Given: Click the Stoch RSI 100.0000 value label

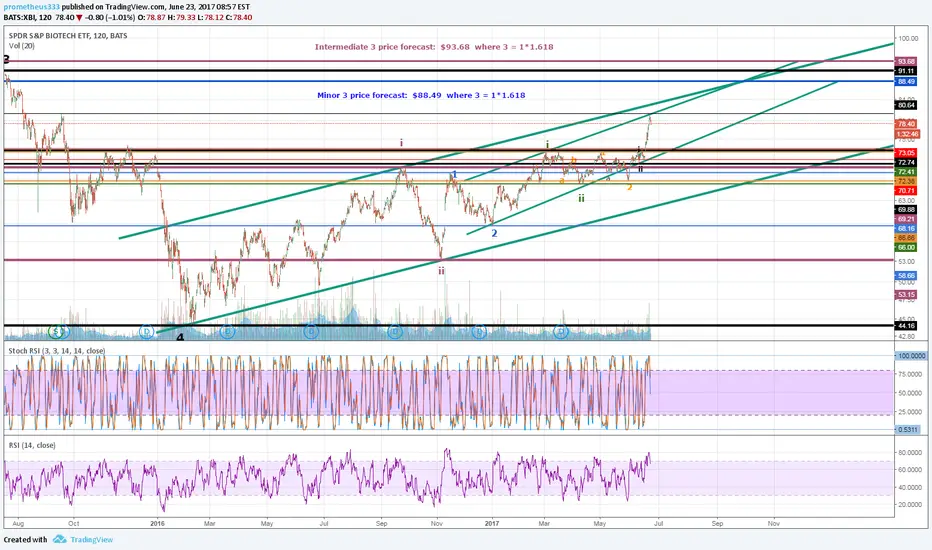Looking at the screenshot, I should point(911,356).
